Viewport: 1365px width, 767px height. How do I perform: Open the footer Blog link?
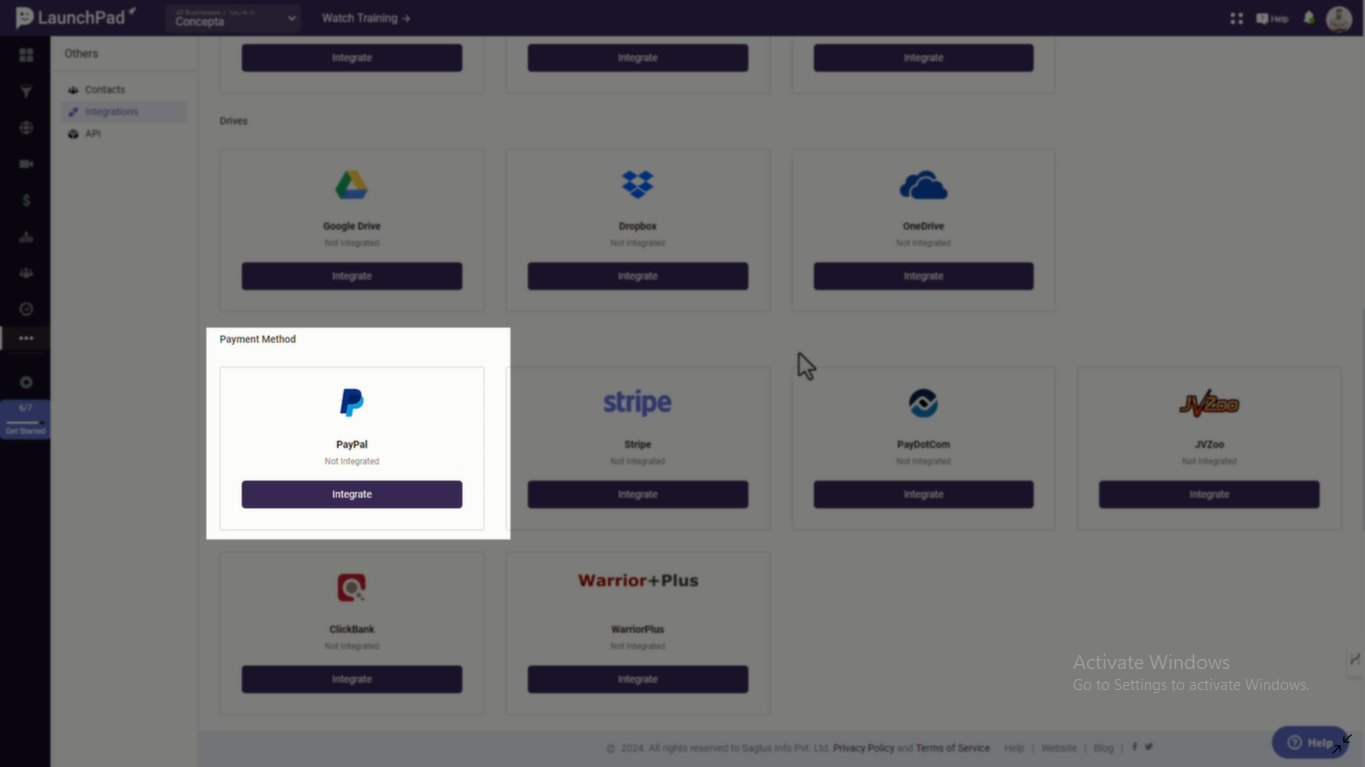click(x=1103, y=748)
